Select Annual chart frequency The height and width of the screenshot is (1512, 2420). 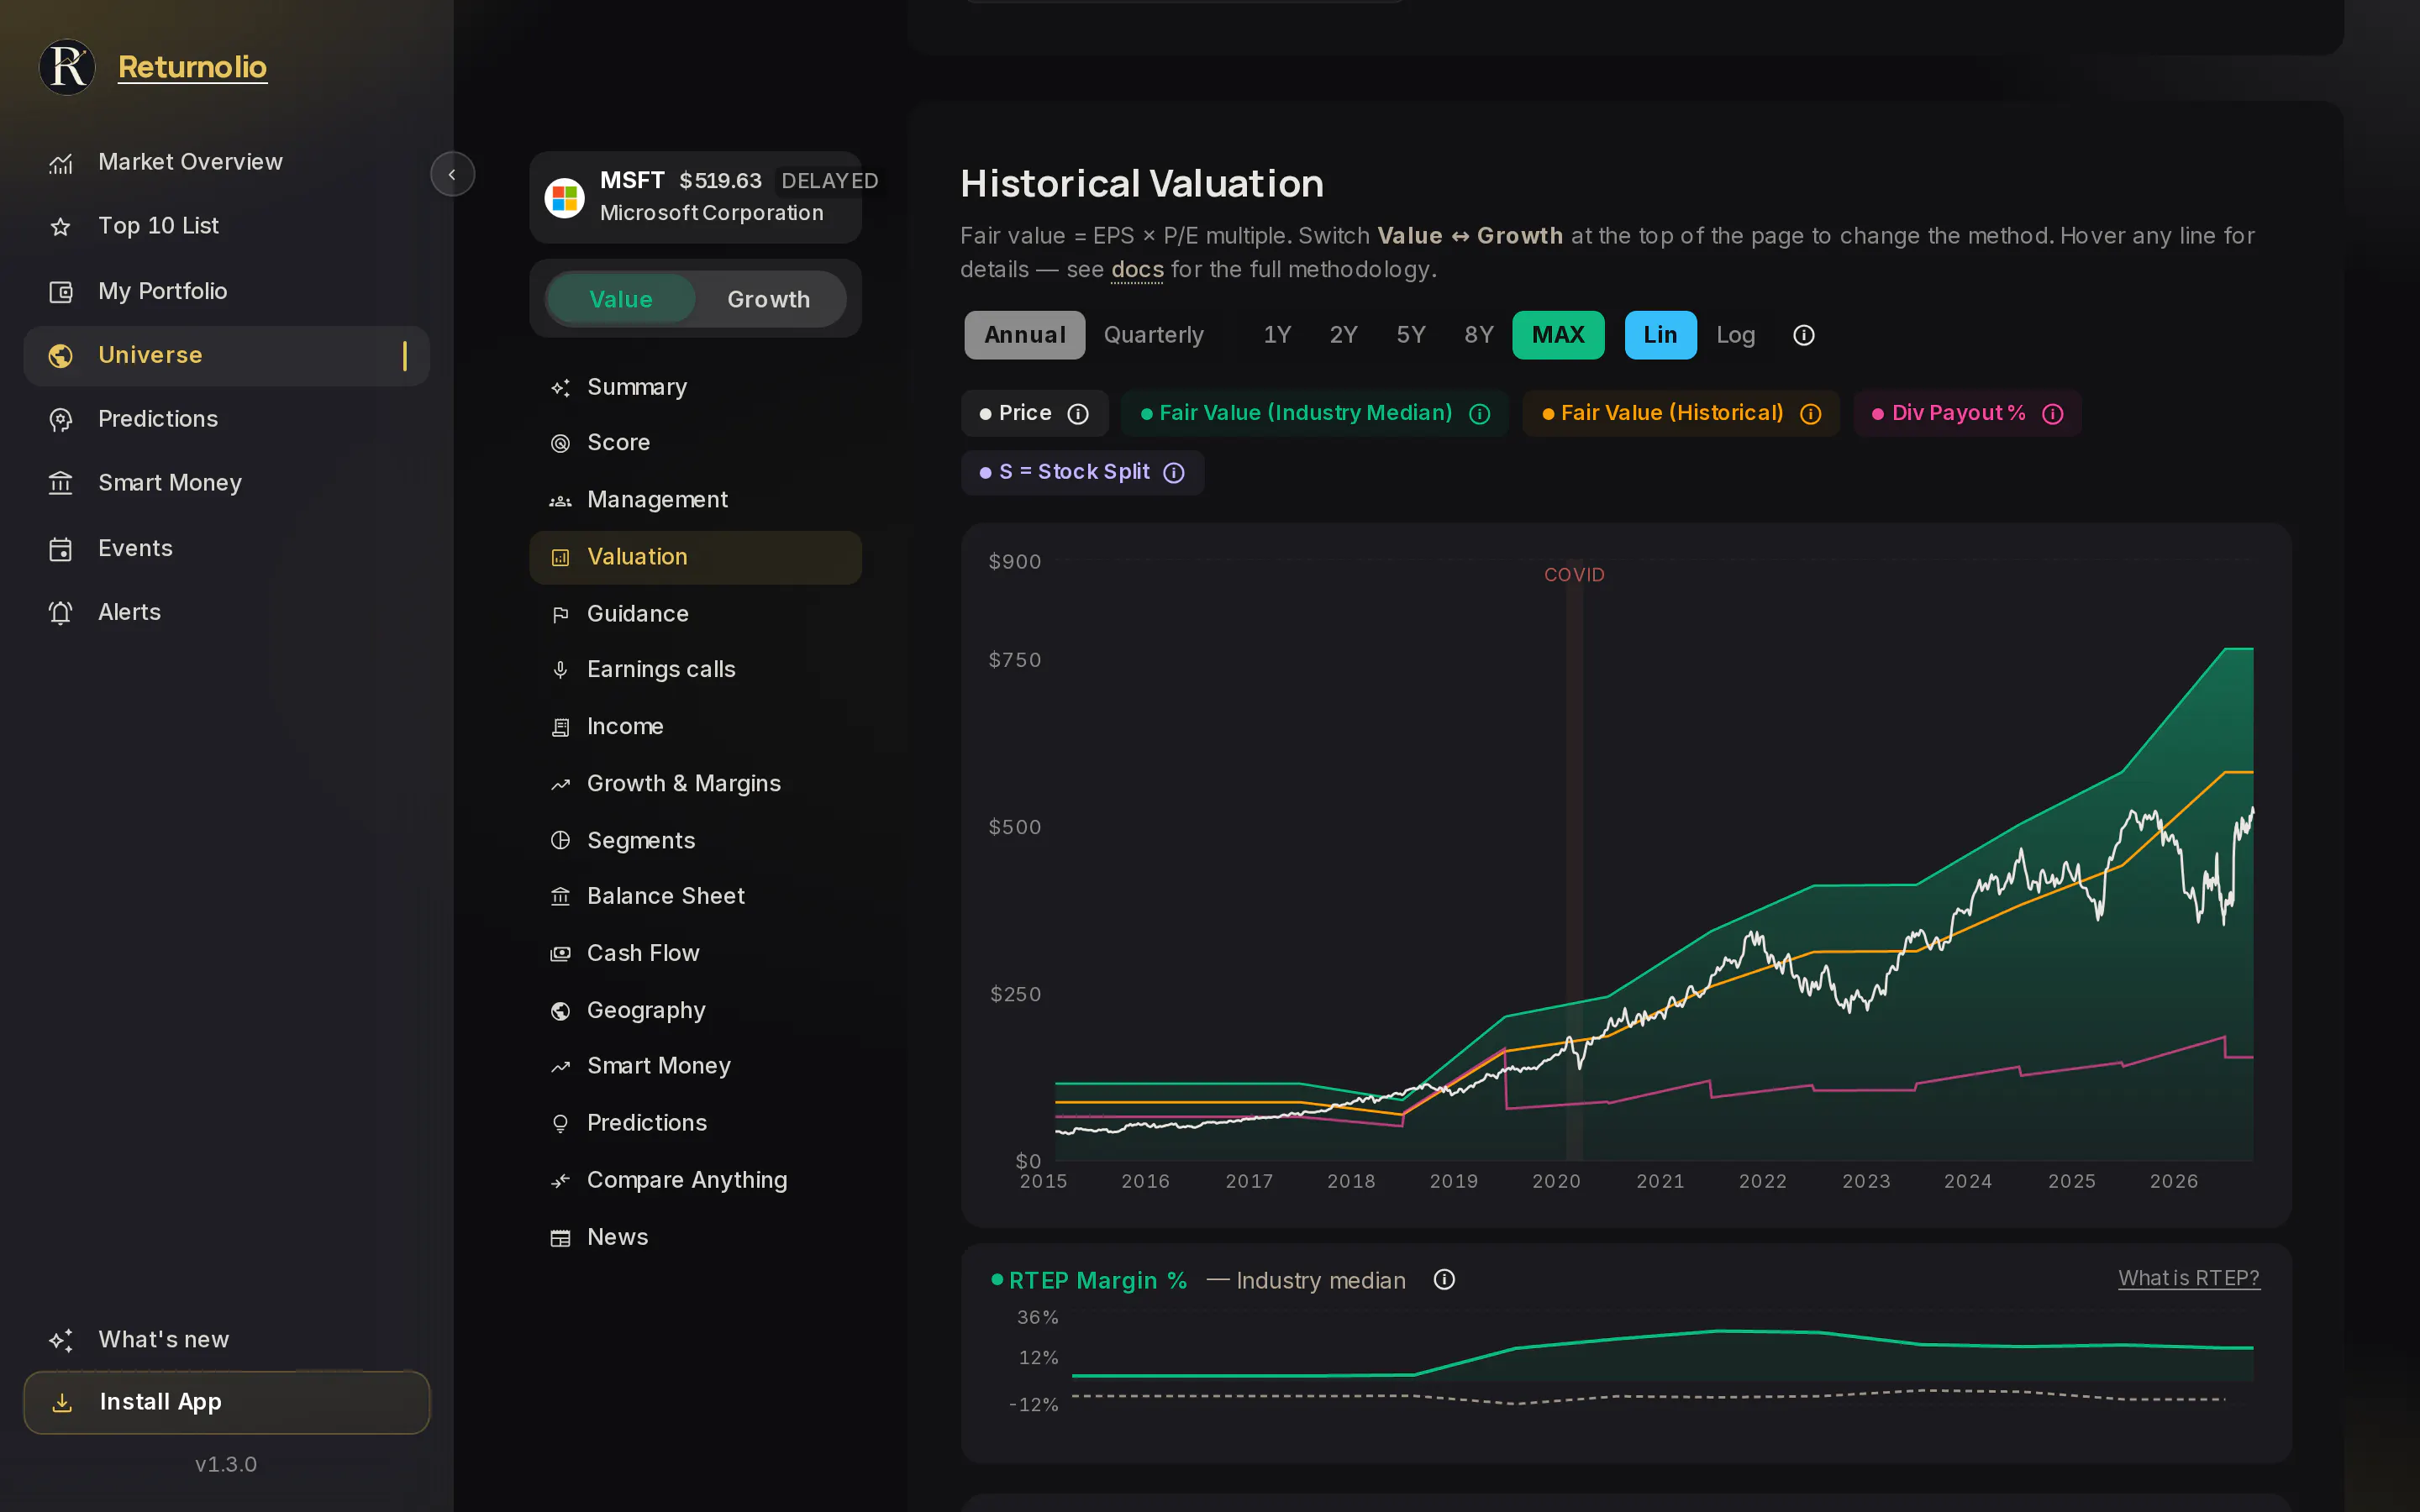point(1024,335)
